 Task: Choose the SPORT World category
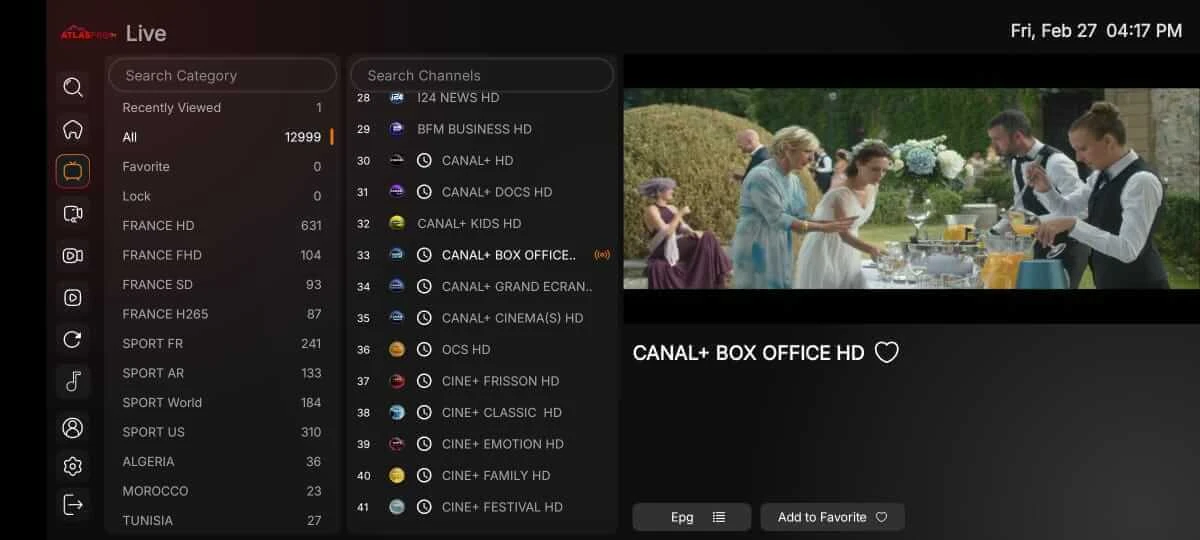[221, 403]
